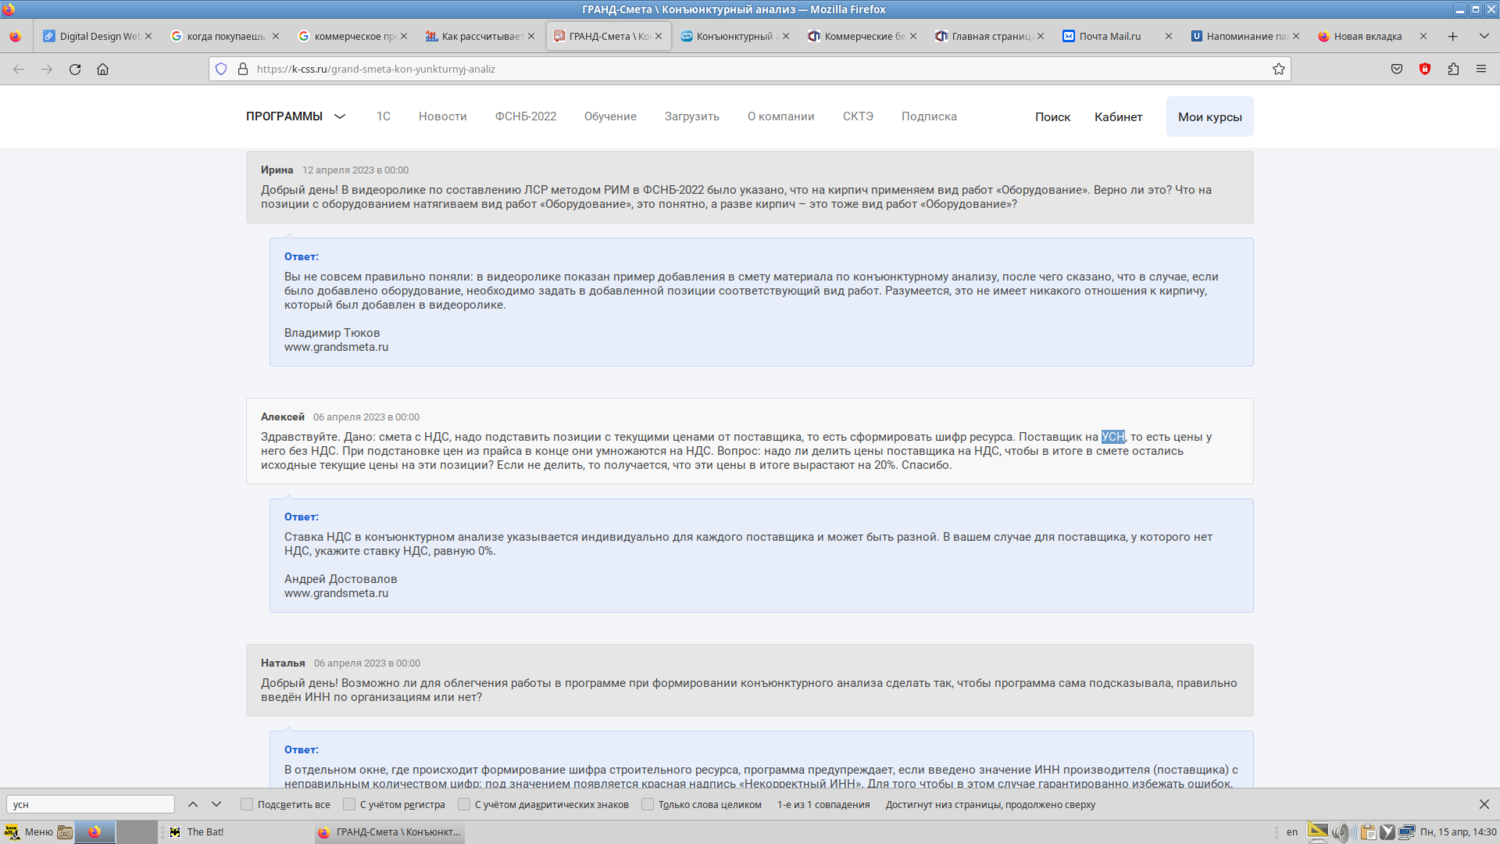The height and width of the screenshot is (844, 1500).
Task: Open grandsmeta.ru link under Владимир Тюков
Action: [x=336, y=347]
